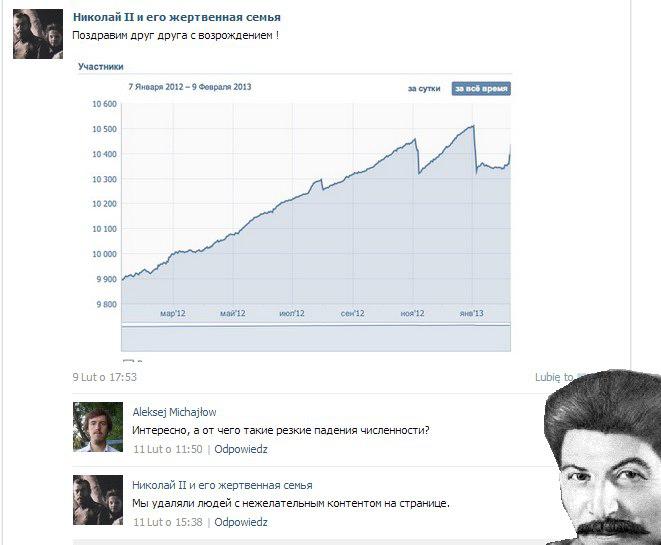The image size is (661, 545).
Task: Open the group name link in the reply comment
Action: coord(222,485)
